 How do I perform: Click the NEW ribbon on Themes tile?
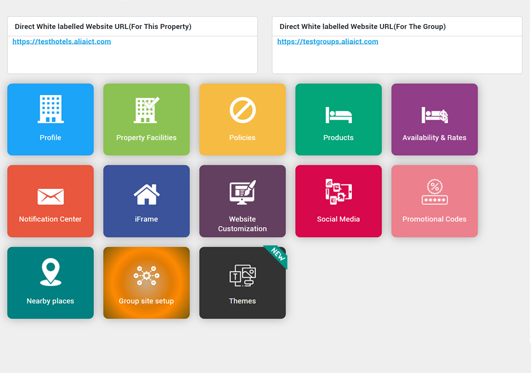point(277,256)
